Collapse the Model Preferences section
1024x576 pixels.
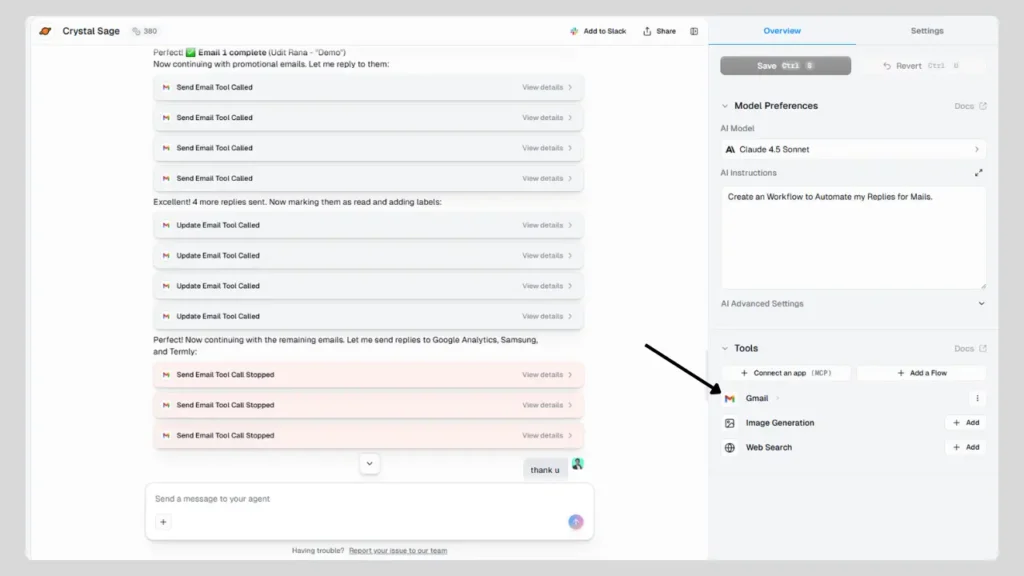724,105
